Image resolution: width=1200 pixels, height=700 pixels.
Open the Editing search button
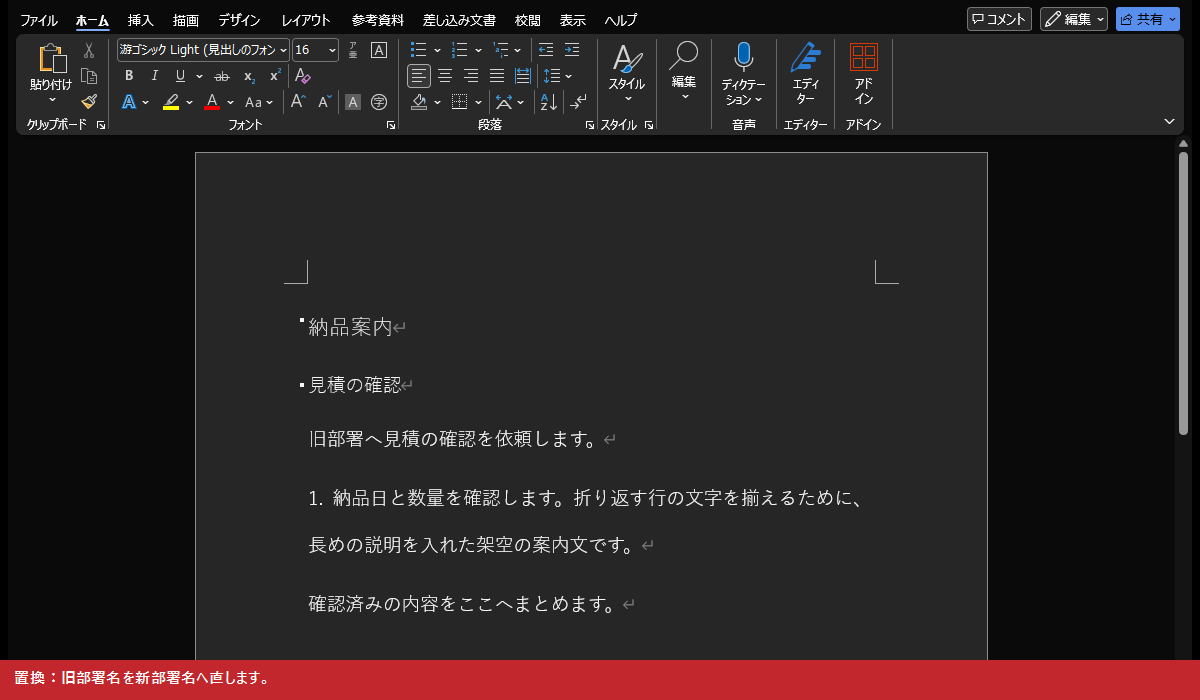coord(684,72)
